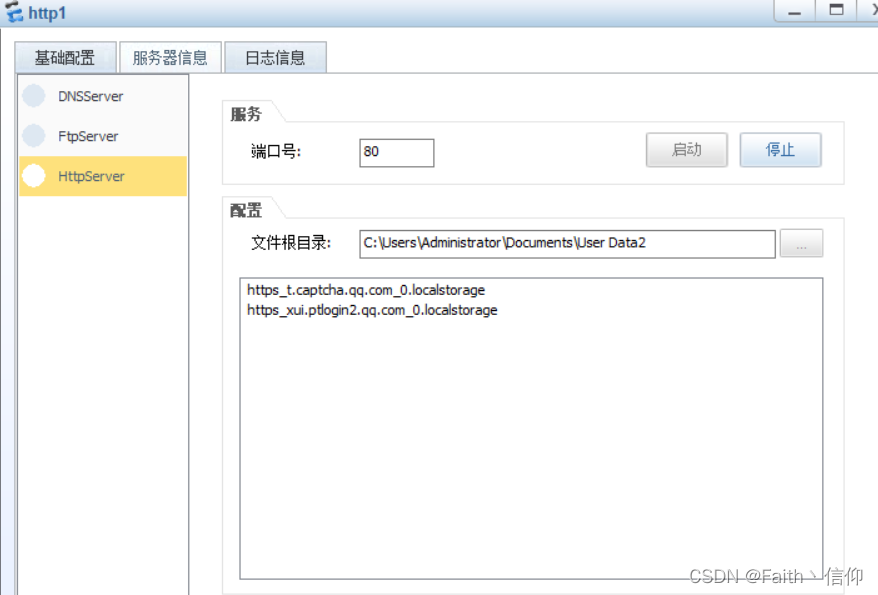This screenshot has height=595, width=878.
Task: Choose the FtpServer list entry label
Action: click(88, 136)
